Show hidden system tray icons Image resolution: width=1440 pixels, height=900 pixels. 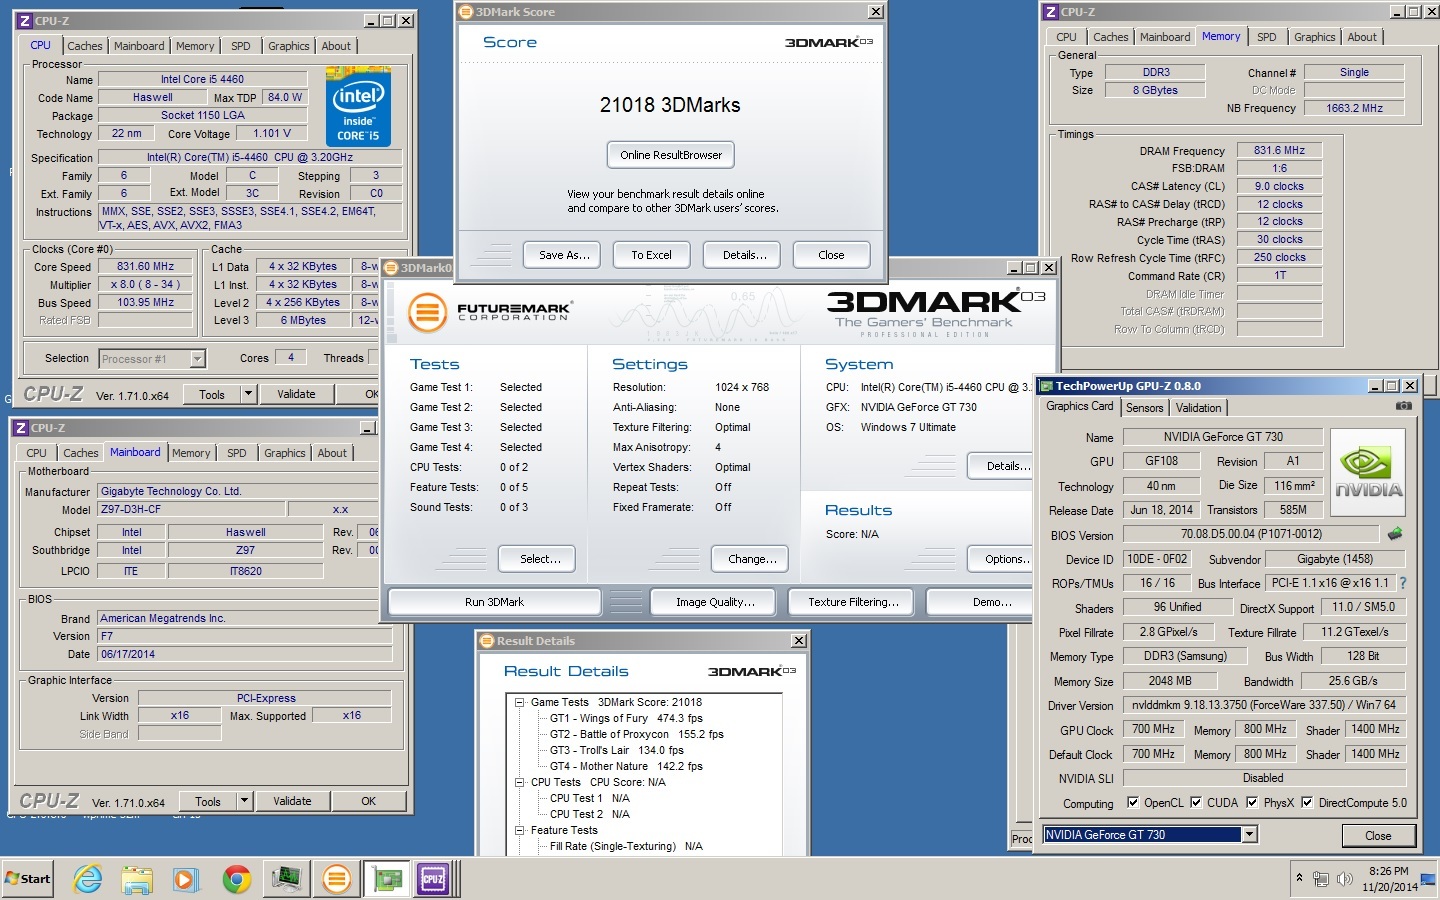pyautogui.click(x=1299, y=879)
